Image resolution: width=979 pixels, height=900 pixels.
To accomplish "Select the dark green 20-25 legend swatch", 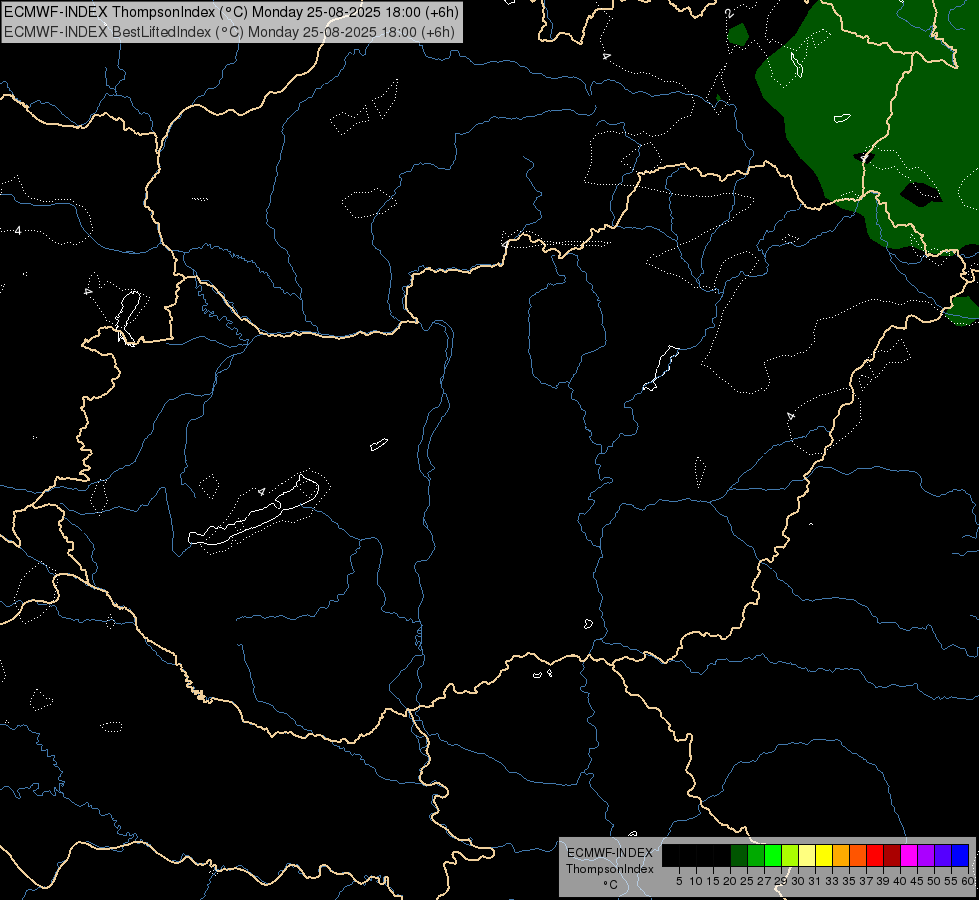I will pyautogui.click(x=739, y=855).
